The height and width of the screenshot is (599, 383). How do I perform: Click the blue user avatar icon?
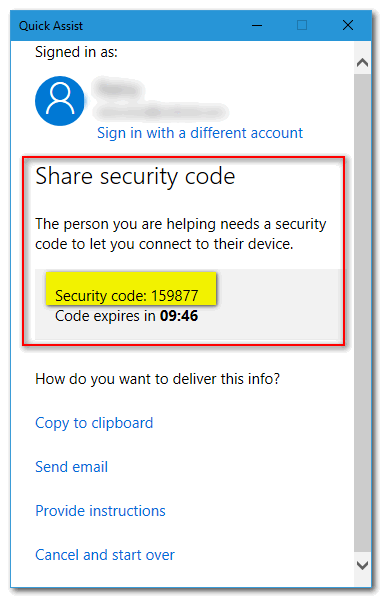point(60,101)
